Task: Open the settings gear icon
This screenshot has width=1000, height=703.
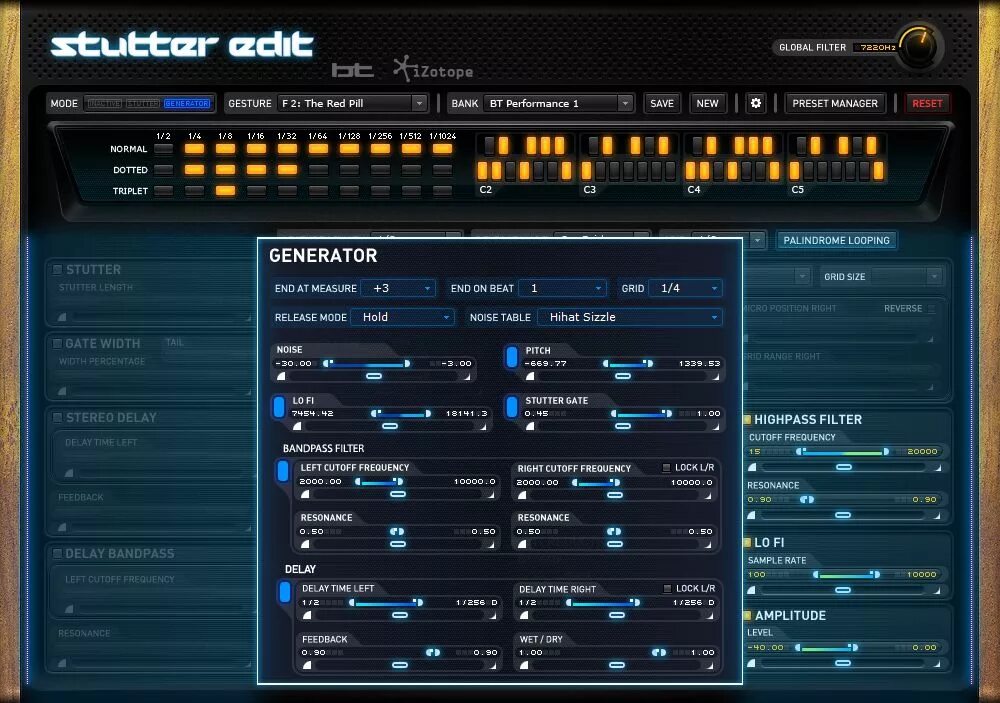Action: (756, 103)
